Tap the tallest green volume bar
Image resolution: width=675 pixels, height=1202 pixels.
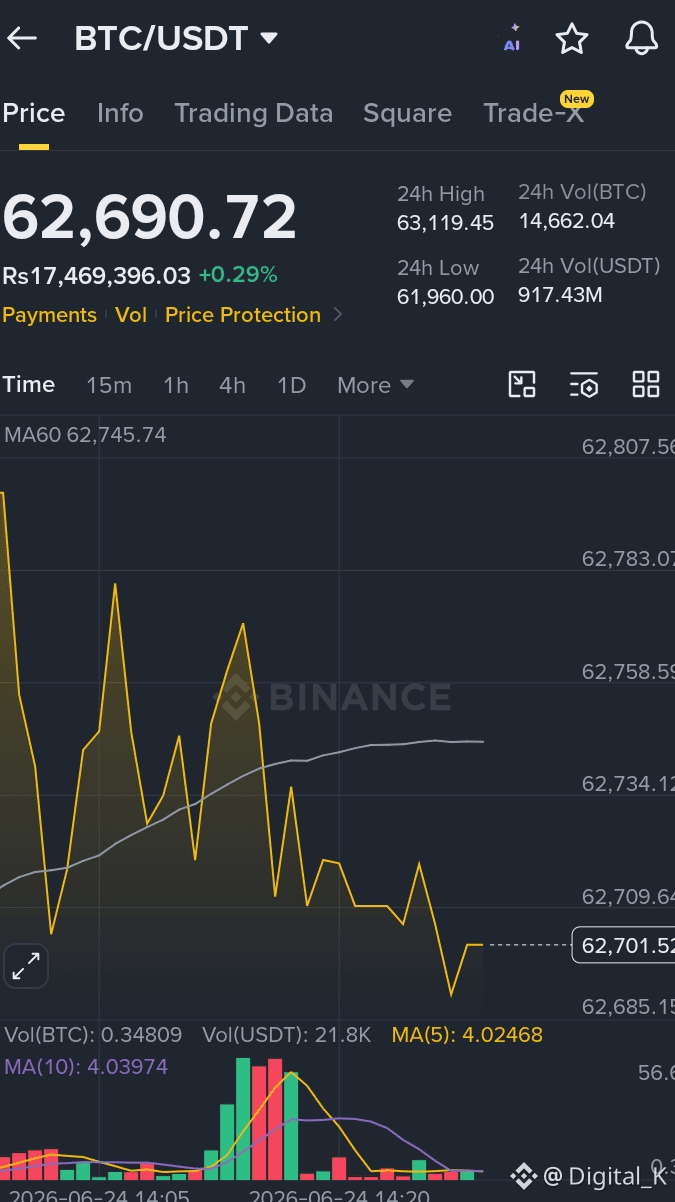point(243,1118)
